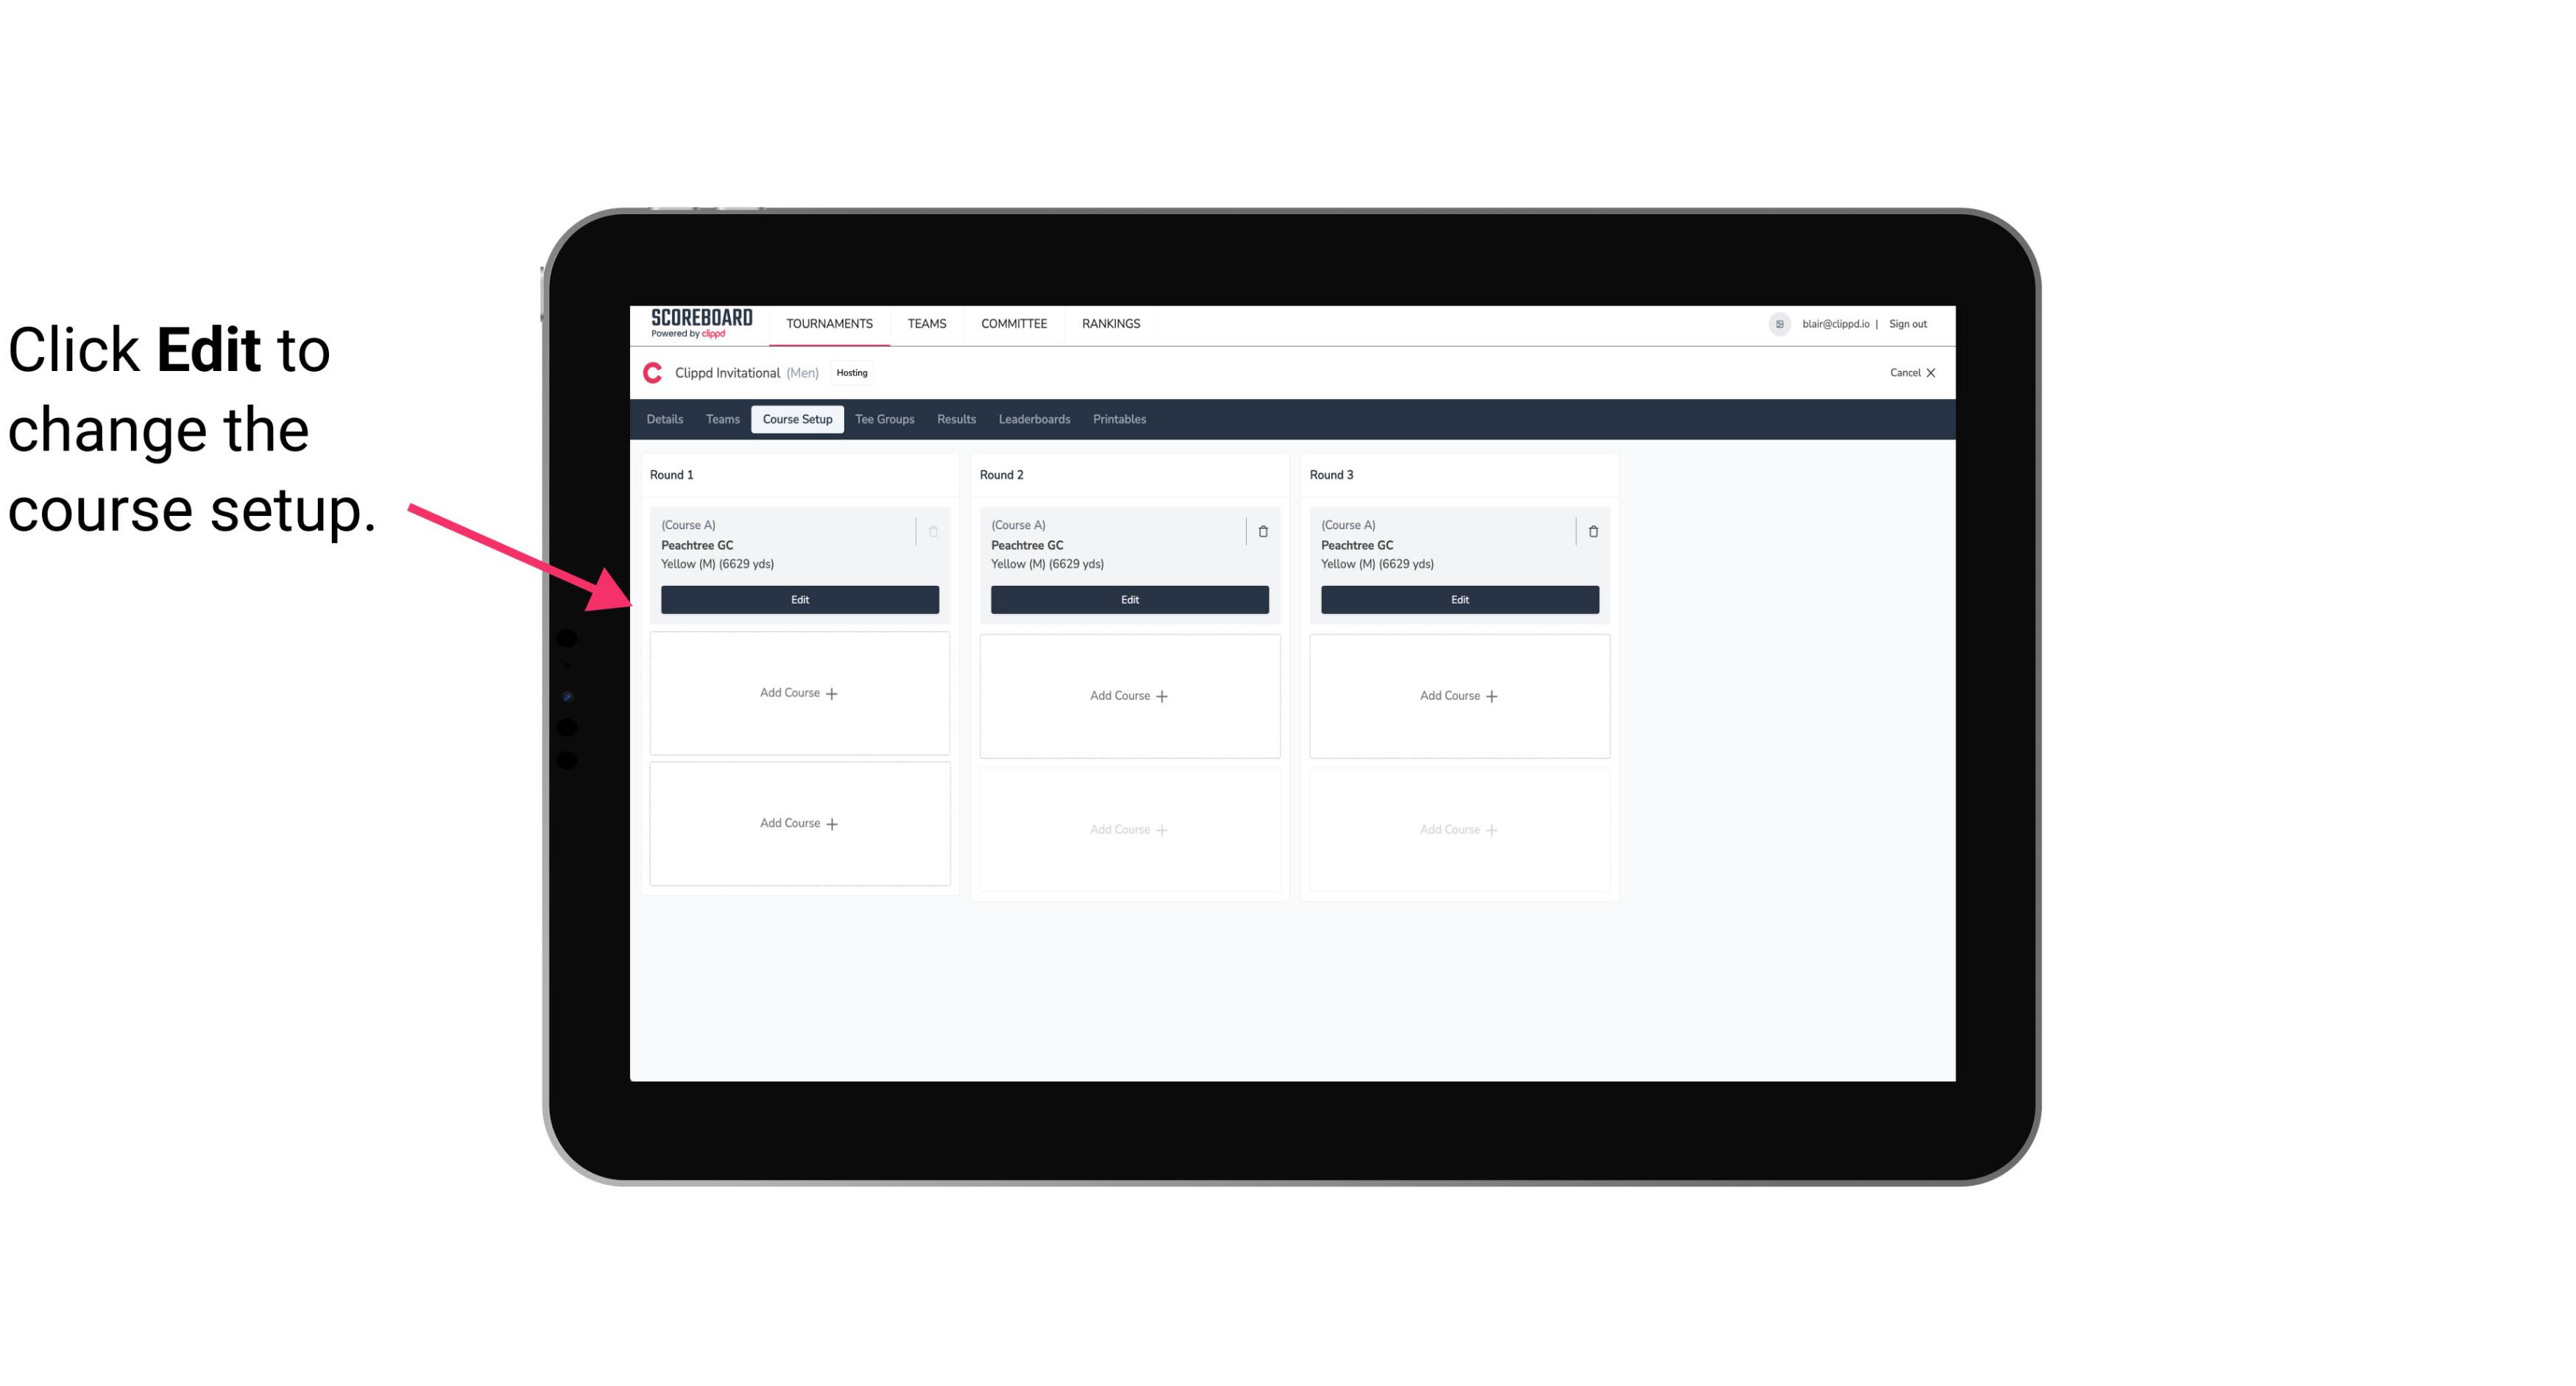Switch to the Results tab
The height and width of the screenshot is (1386, 2576).
coord(957,420)
